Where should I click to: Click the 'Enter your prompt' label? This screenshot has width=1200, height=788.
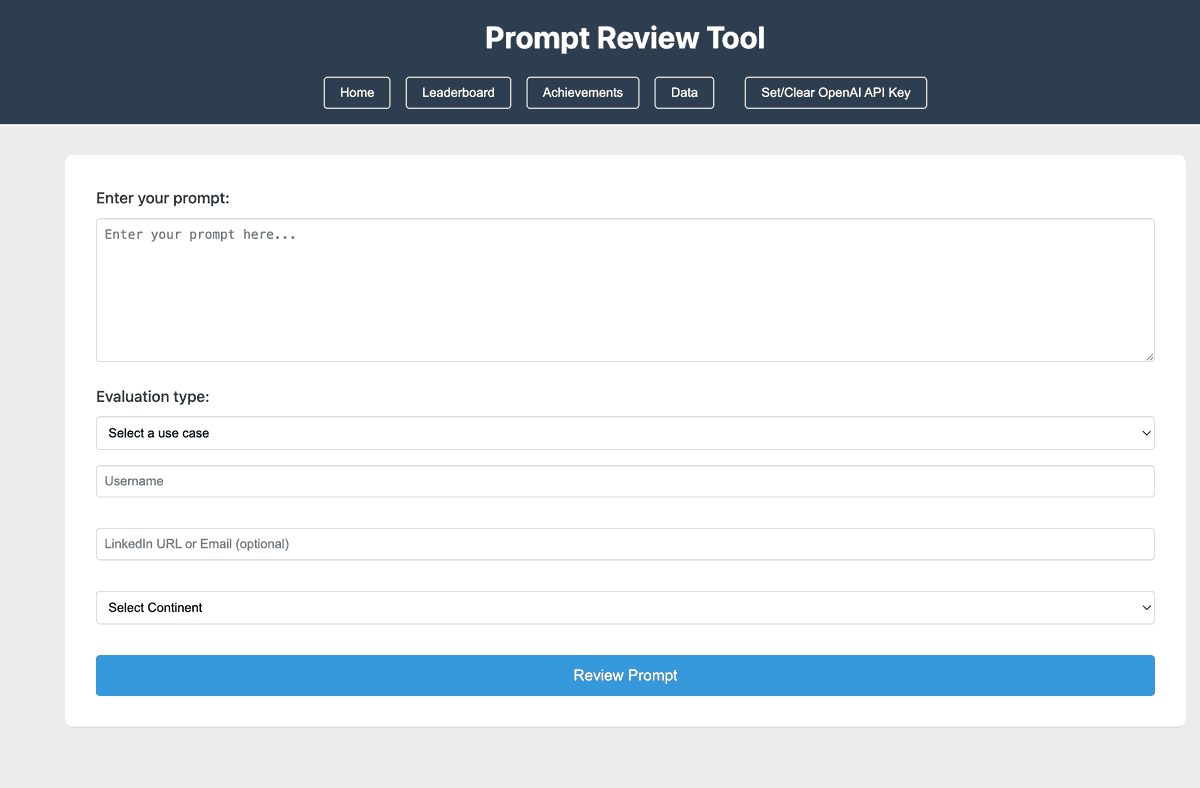coord(163,198)
